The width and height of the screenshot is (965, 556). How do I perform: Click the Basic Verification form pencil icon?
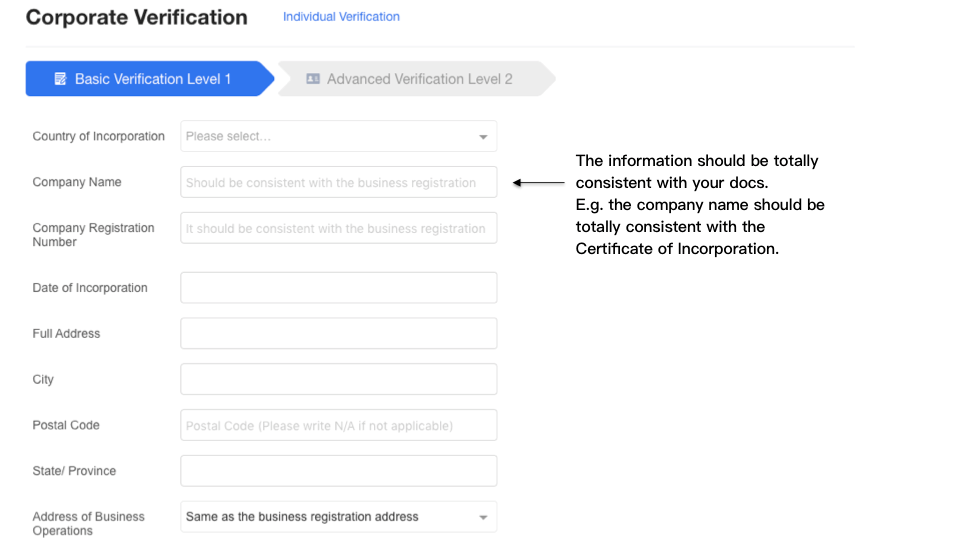(60, 79)
